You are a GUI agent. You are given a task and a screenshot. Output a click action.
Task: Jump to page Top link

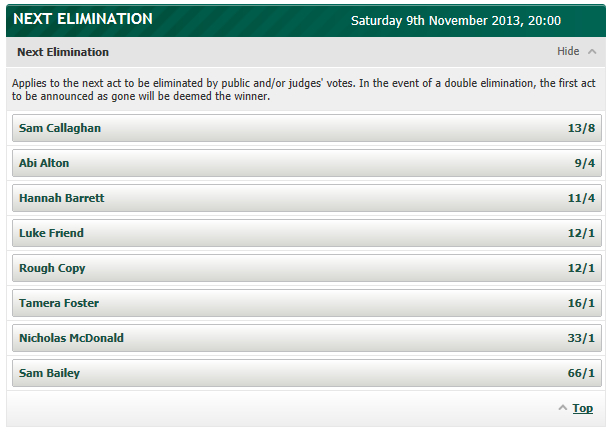tap(582, 408)
